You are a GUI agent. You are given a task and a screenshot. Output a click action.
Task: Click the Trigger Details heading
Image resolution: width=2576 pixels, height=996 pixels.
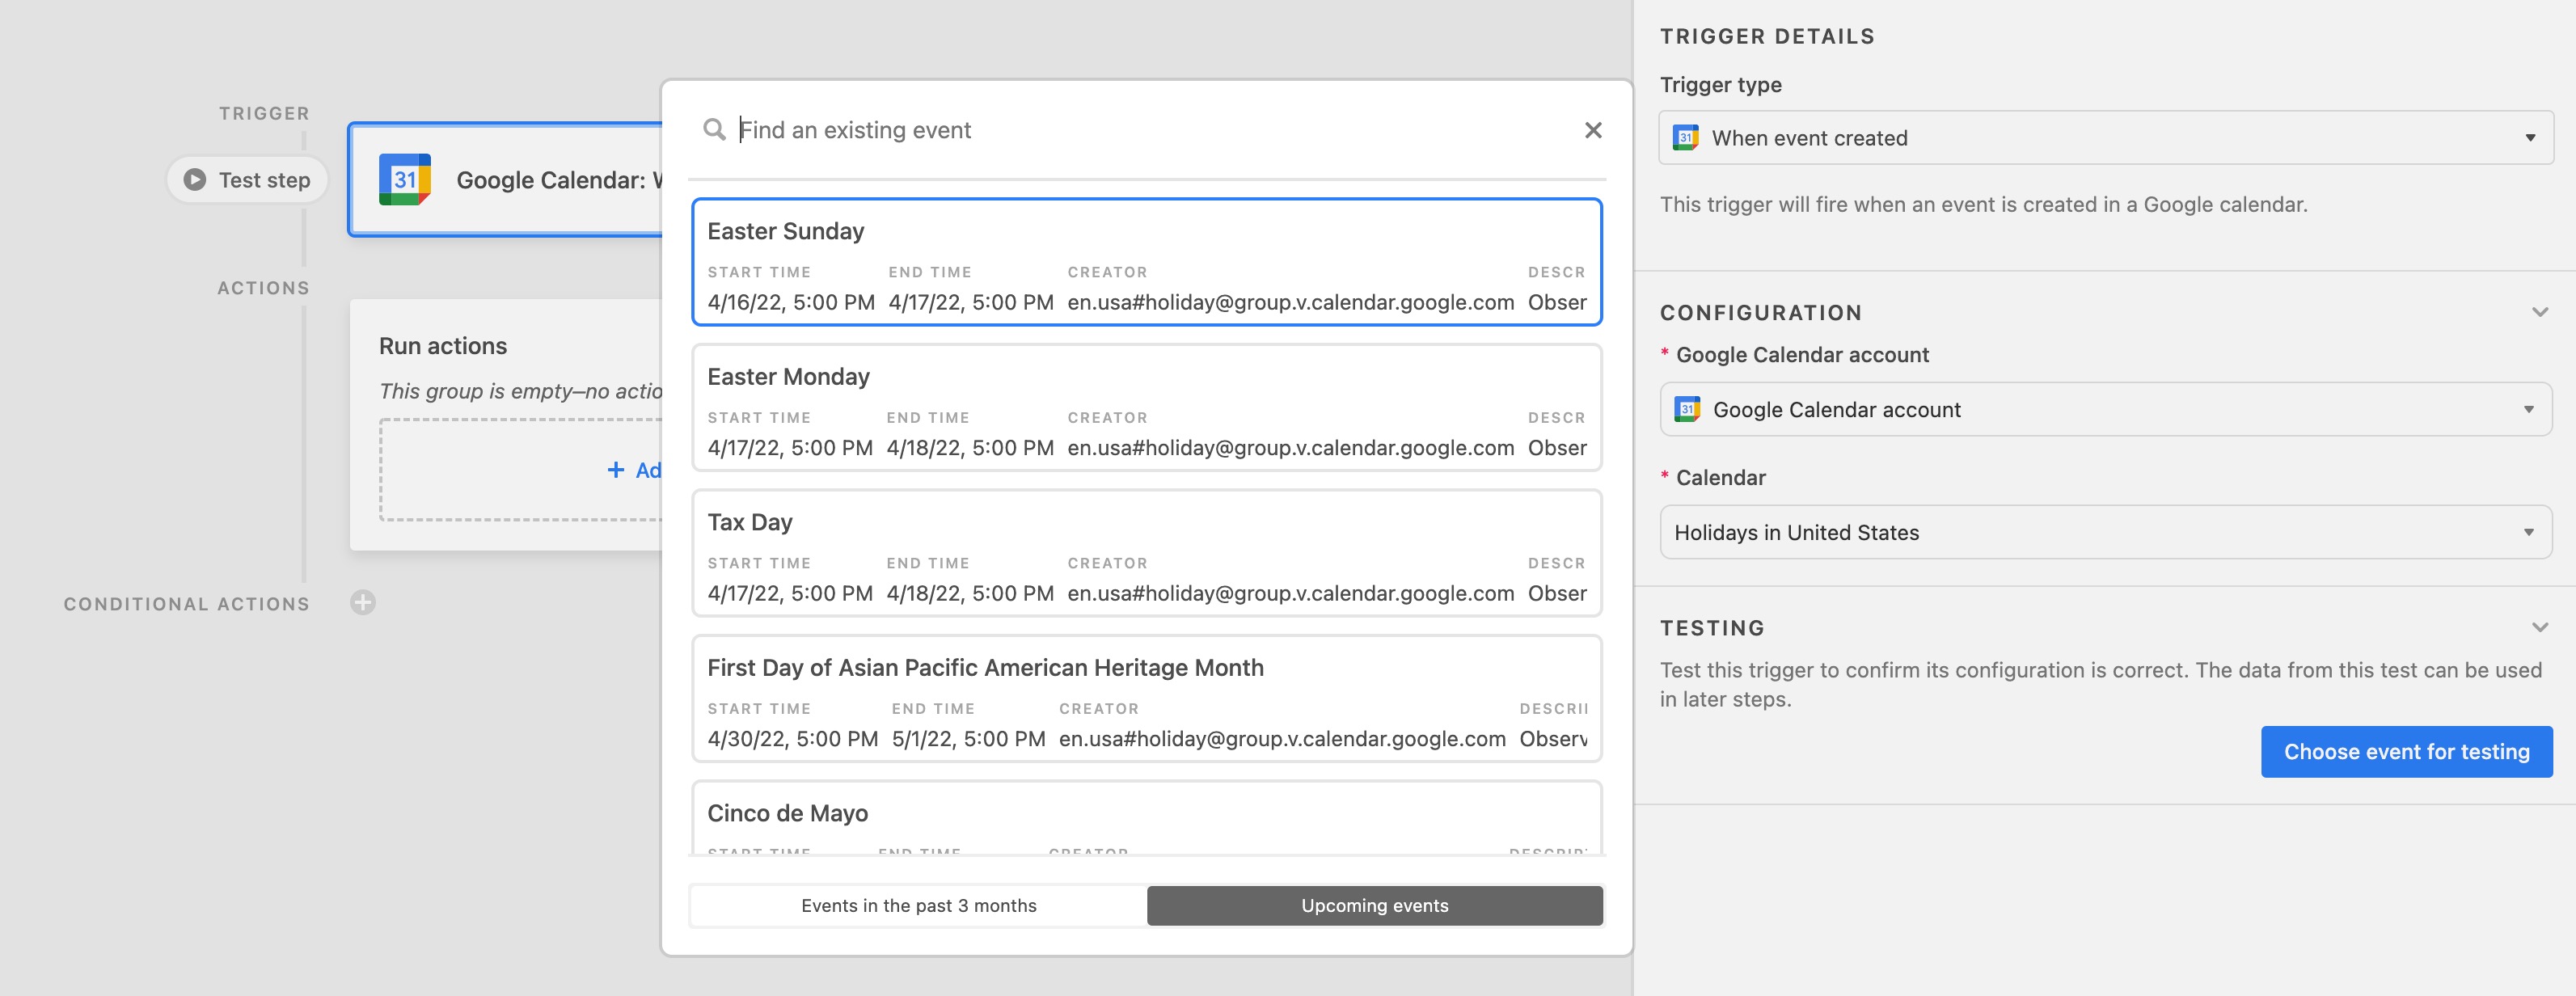click(x=1767, y=37)
